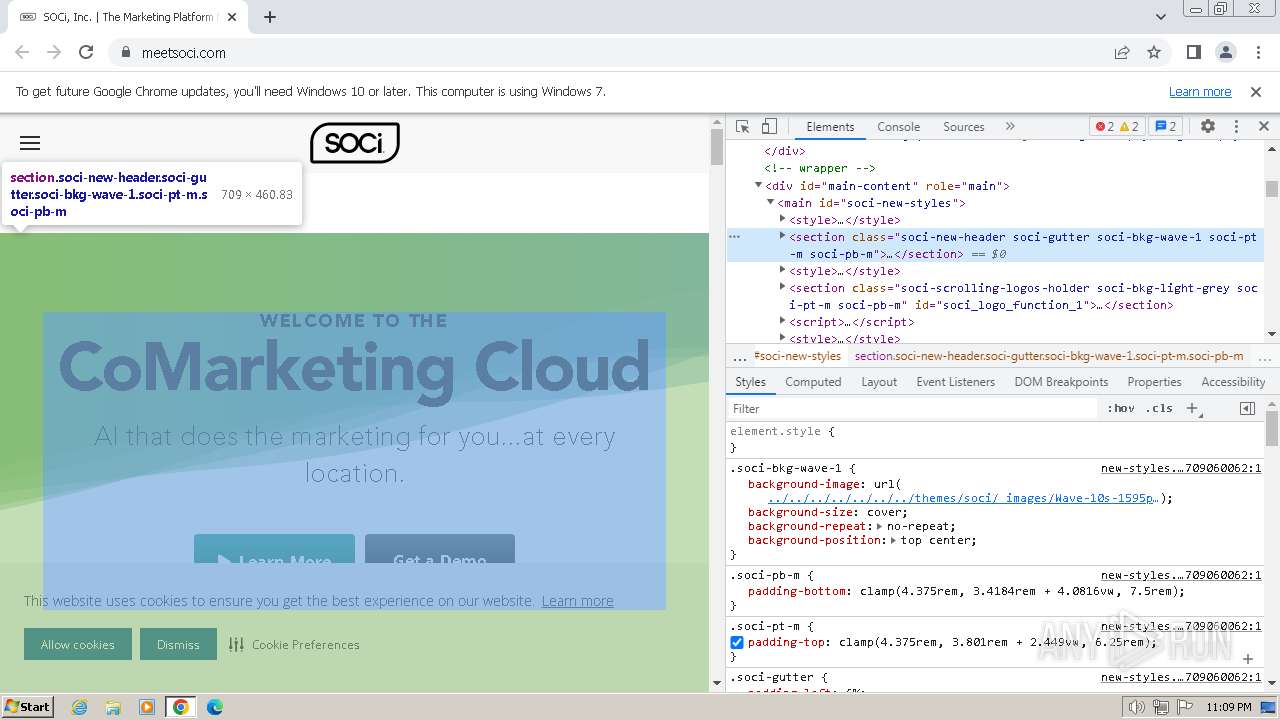Expand the soci-new-header section node
The height and width of the screenshot is (720, 1280).
[x=783, y=237]
